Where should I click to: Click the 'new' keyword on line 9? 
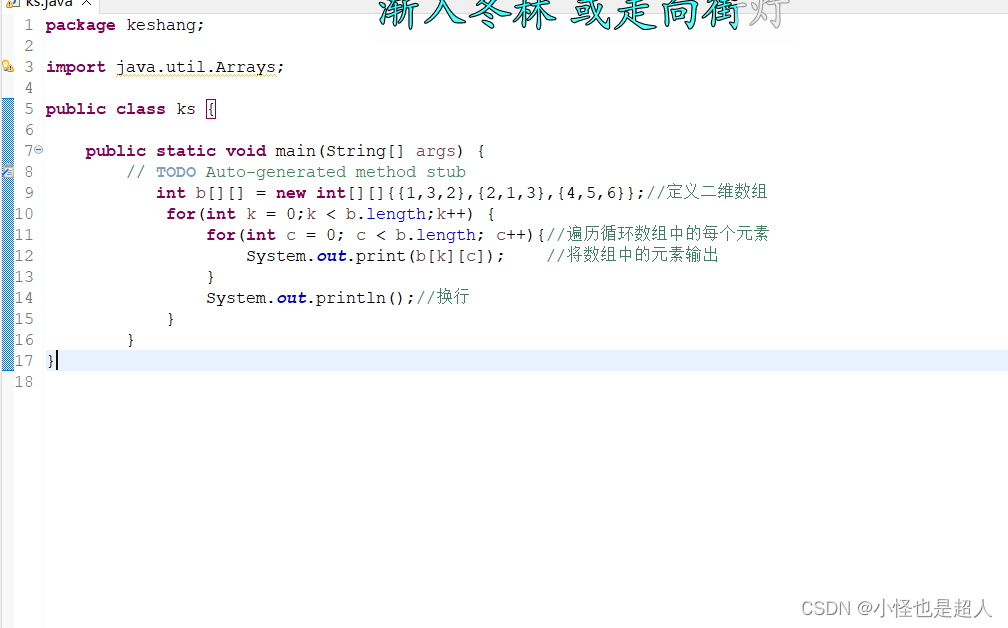click(291, 193)
